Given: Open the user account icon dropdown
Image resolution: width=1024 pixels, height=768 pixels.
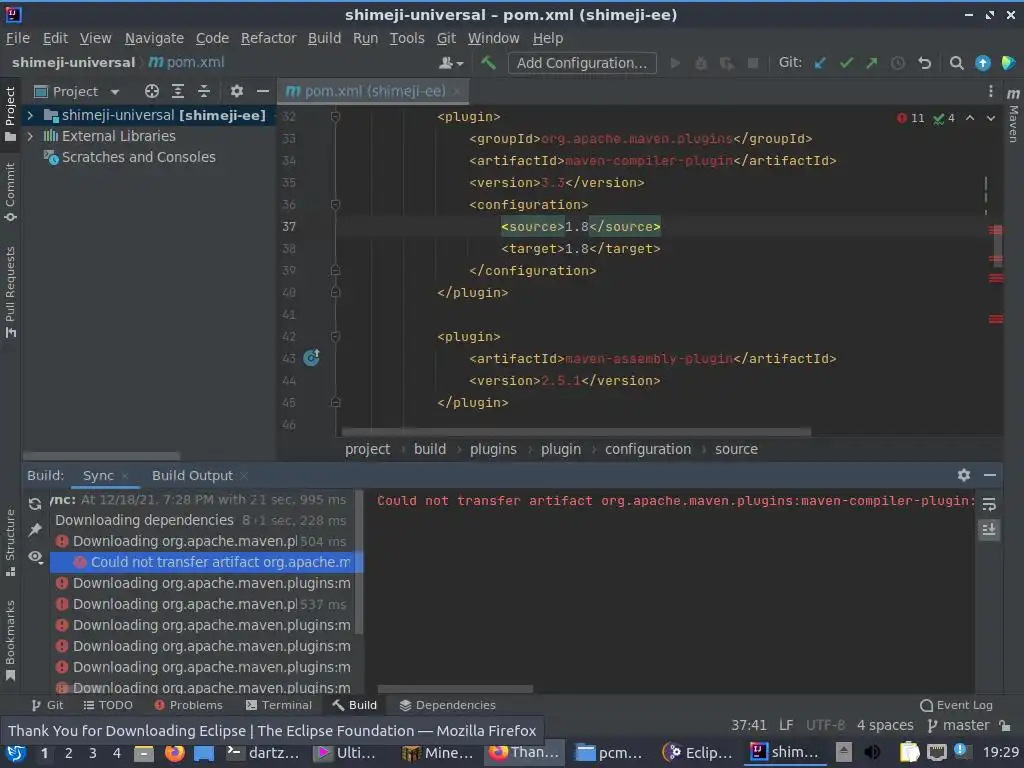Looking at the screenshot, I should click(451, 63).
